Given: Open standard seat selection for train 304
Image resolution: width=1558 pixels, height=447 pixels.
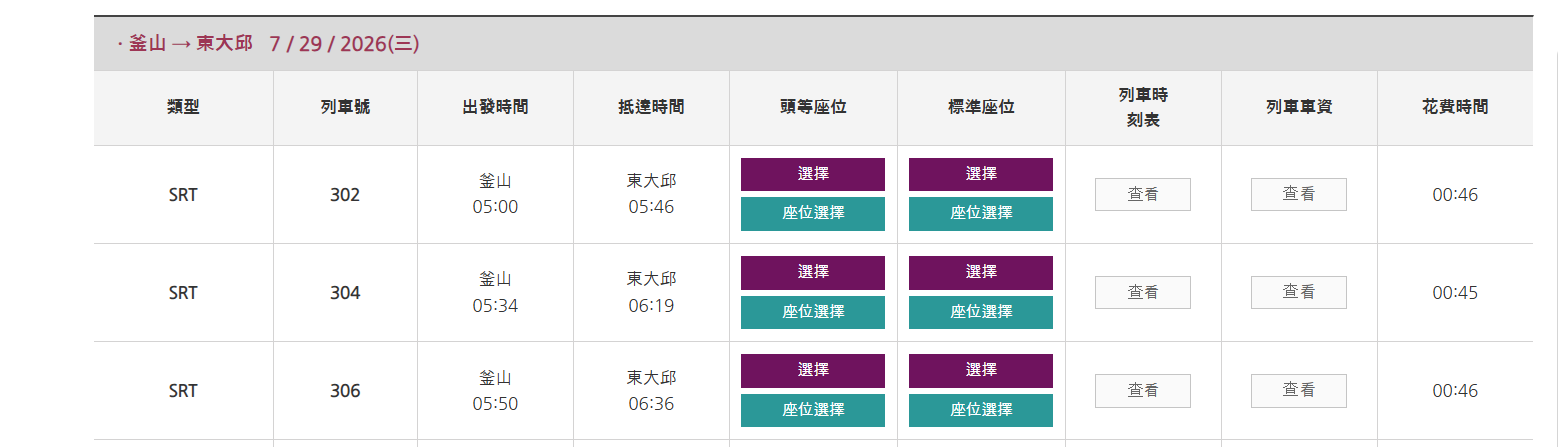Looking at the screenshot, I should (x=980, y=311).
